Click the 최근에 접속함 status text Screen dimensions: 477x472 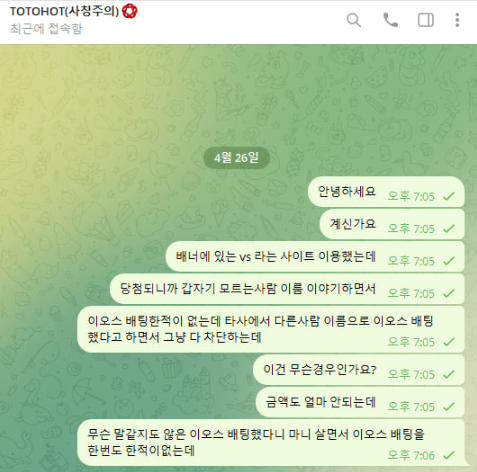click(x=46, y=29)
